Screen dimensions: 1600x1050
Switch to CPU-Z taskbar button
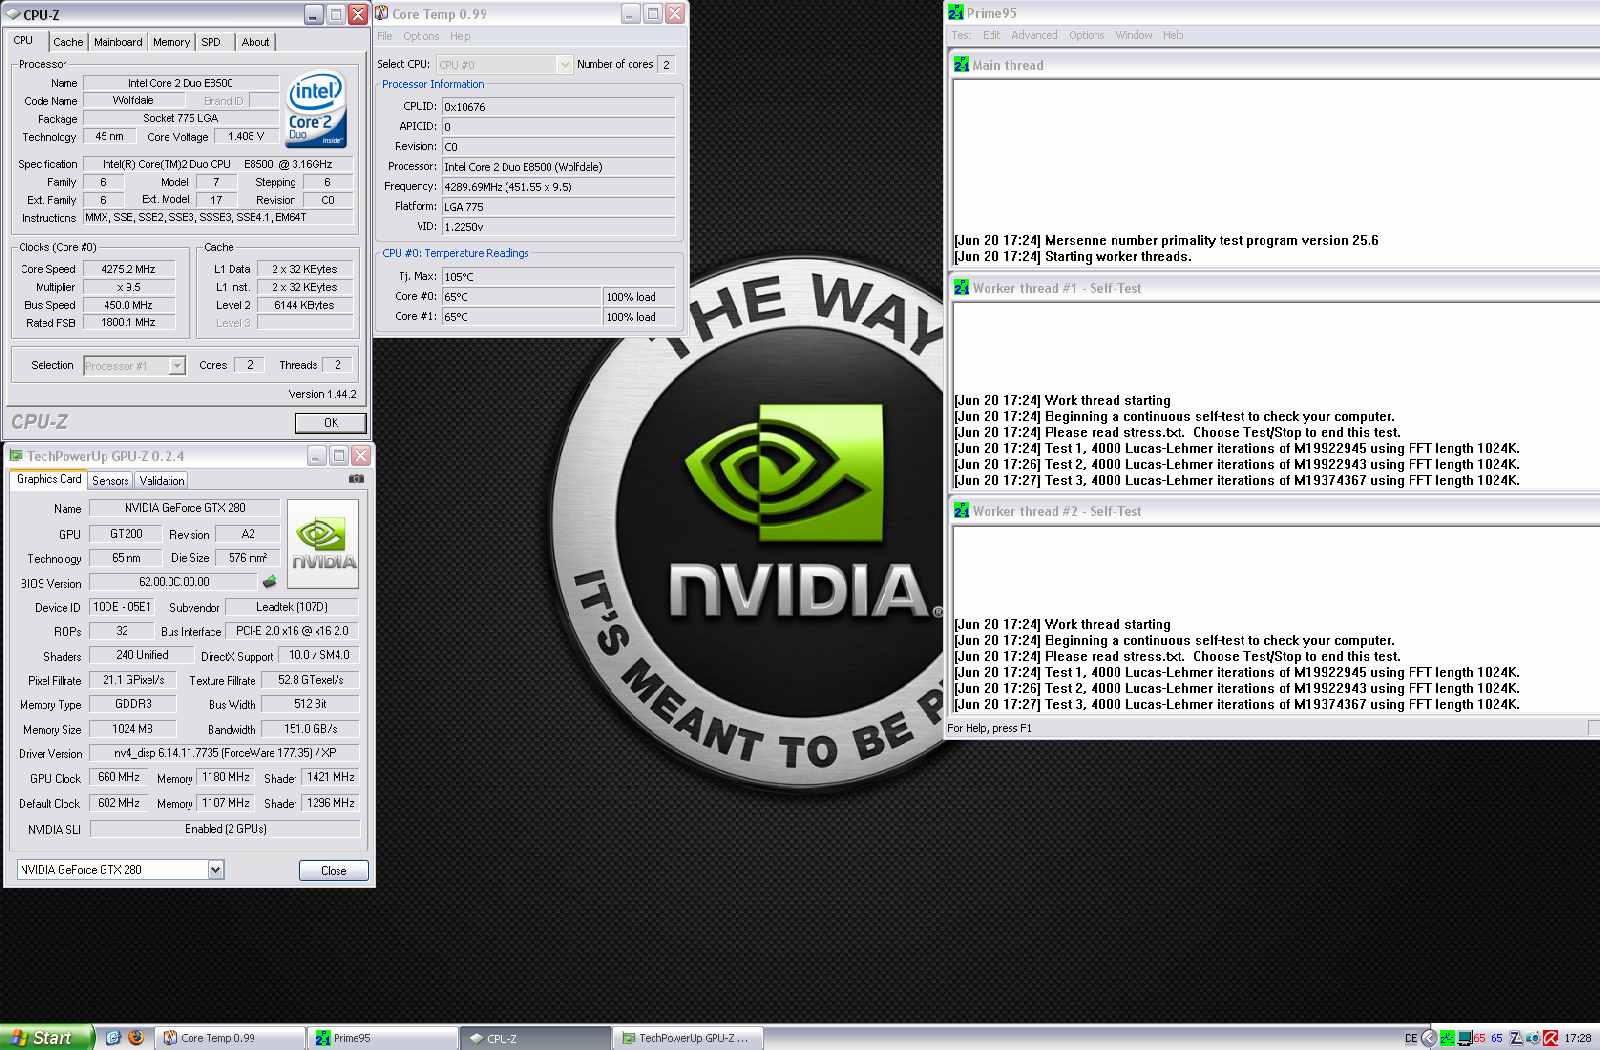pos(534,1038)
